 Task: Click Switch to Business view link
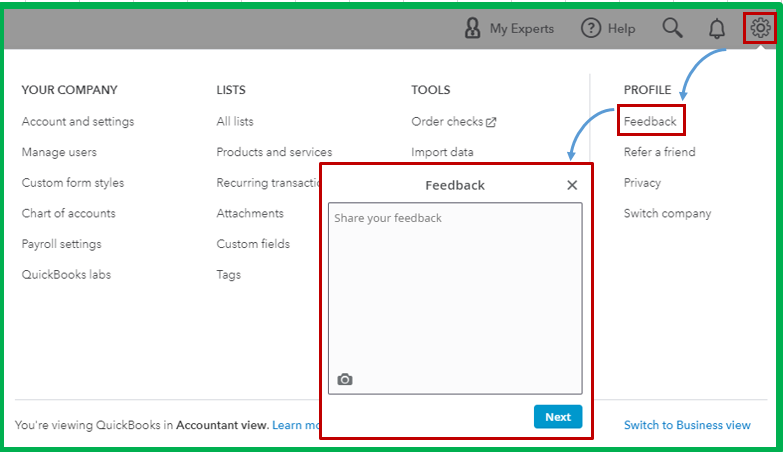coord(687,425)
